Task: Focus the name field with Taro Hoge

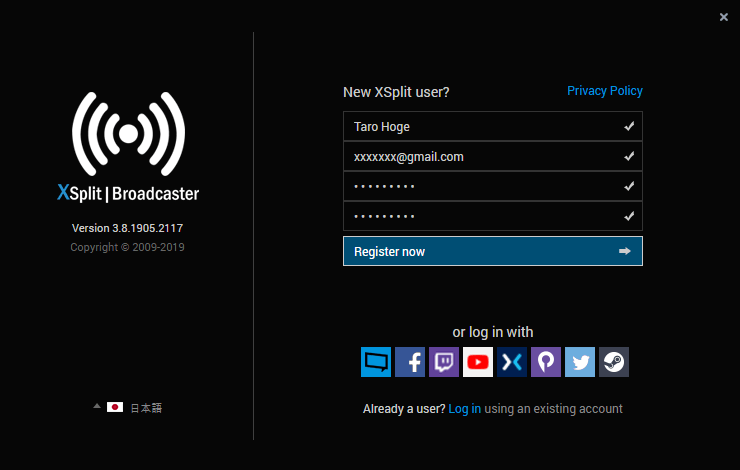Action: pos(493,126)
